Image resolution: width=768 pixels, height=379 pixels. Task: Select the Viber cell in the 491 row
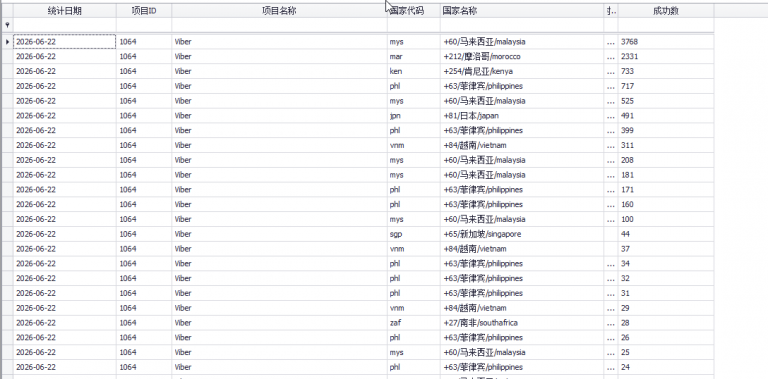click(279, 116)
